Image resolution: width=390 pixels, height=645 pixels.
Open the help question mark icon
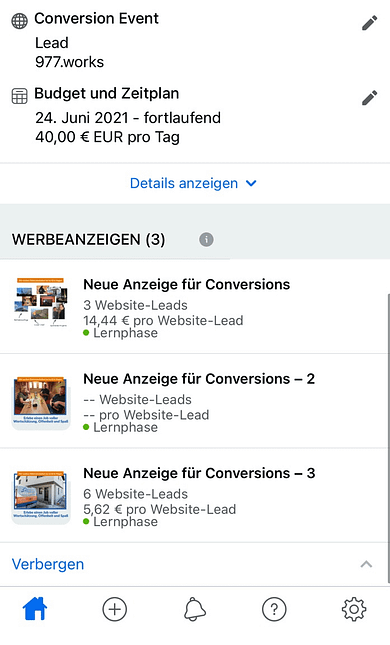[x=274, y=609]
